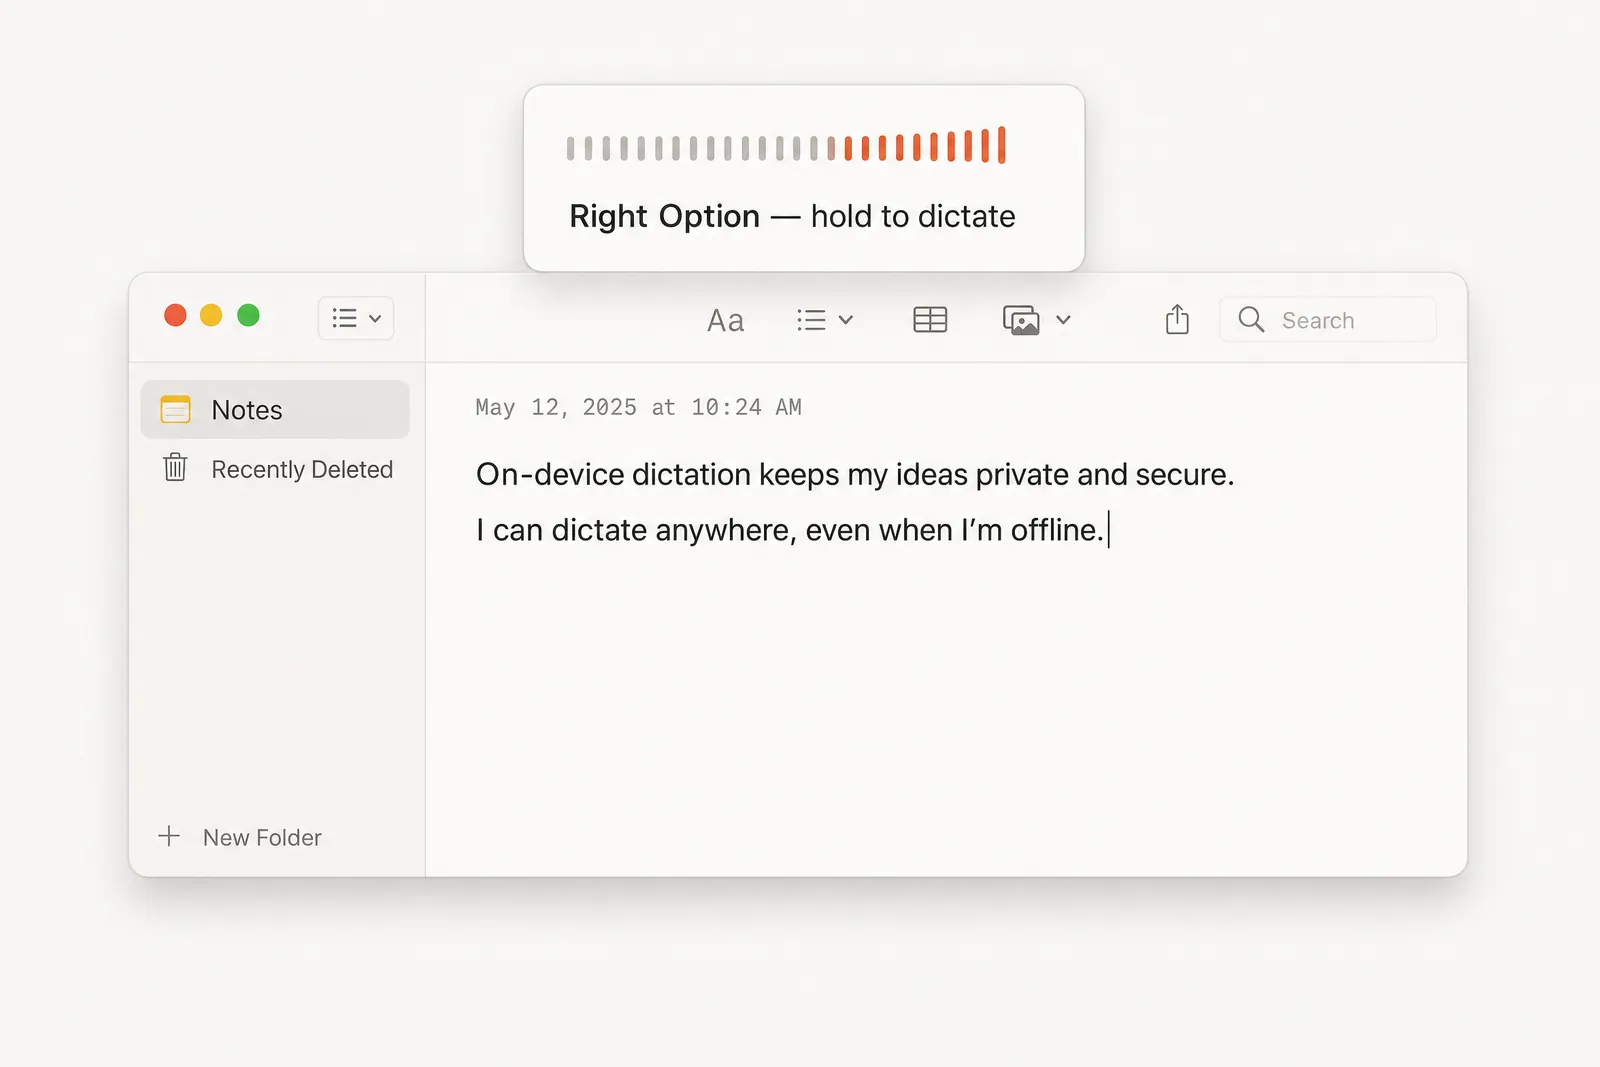
Task: Open the checklist style dropdown beside Aa
Action: [824, 320]
